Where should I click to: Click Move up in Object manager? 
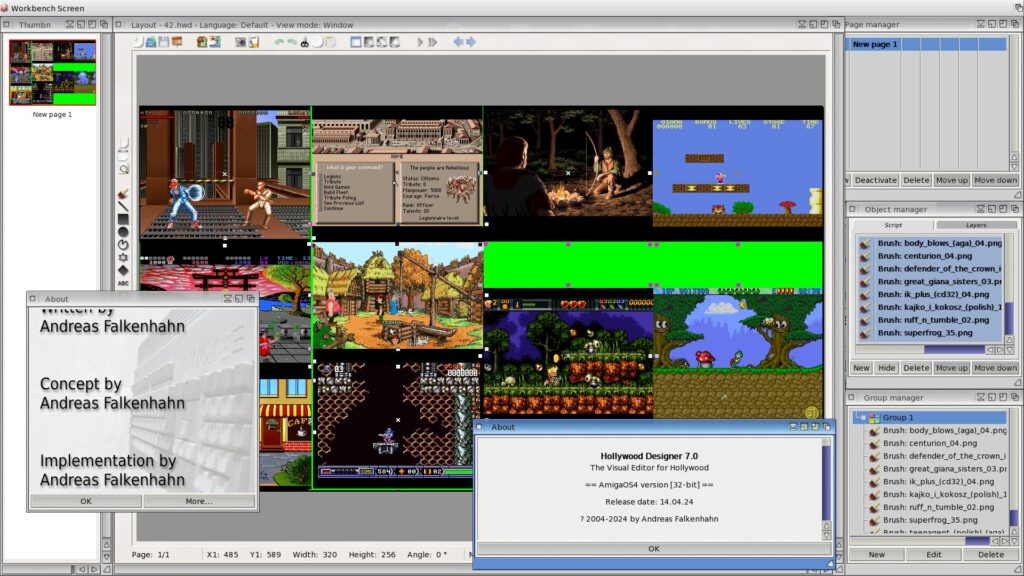[951, 368]
